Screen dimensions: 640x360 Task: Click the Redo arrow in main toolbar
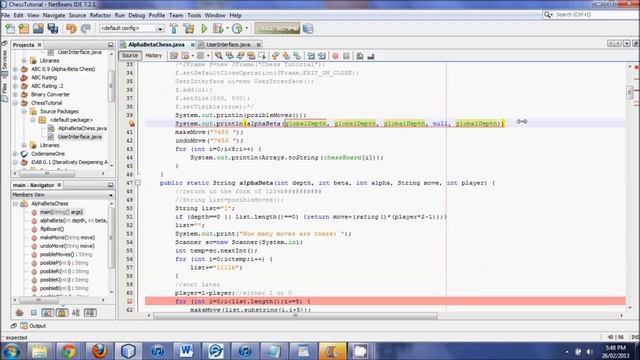[x=86, y=29]
